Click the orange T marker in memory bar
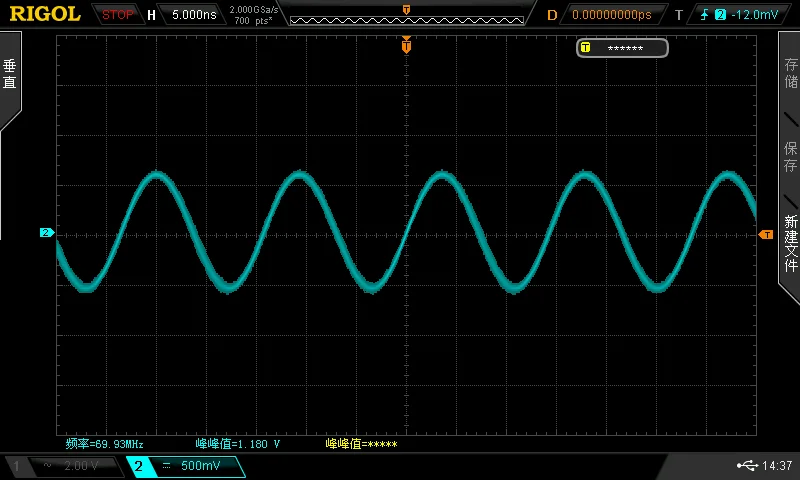This screenshot has width=800, height=480. 406,10
